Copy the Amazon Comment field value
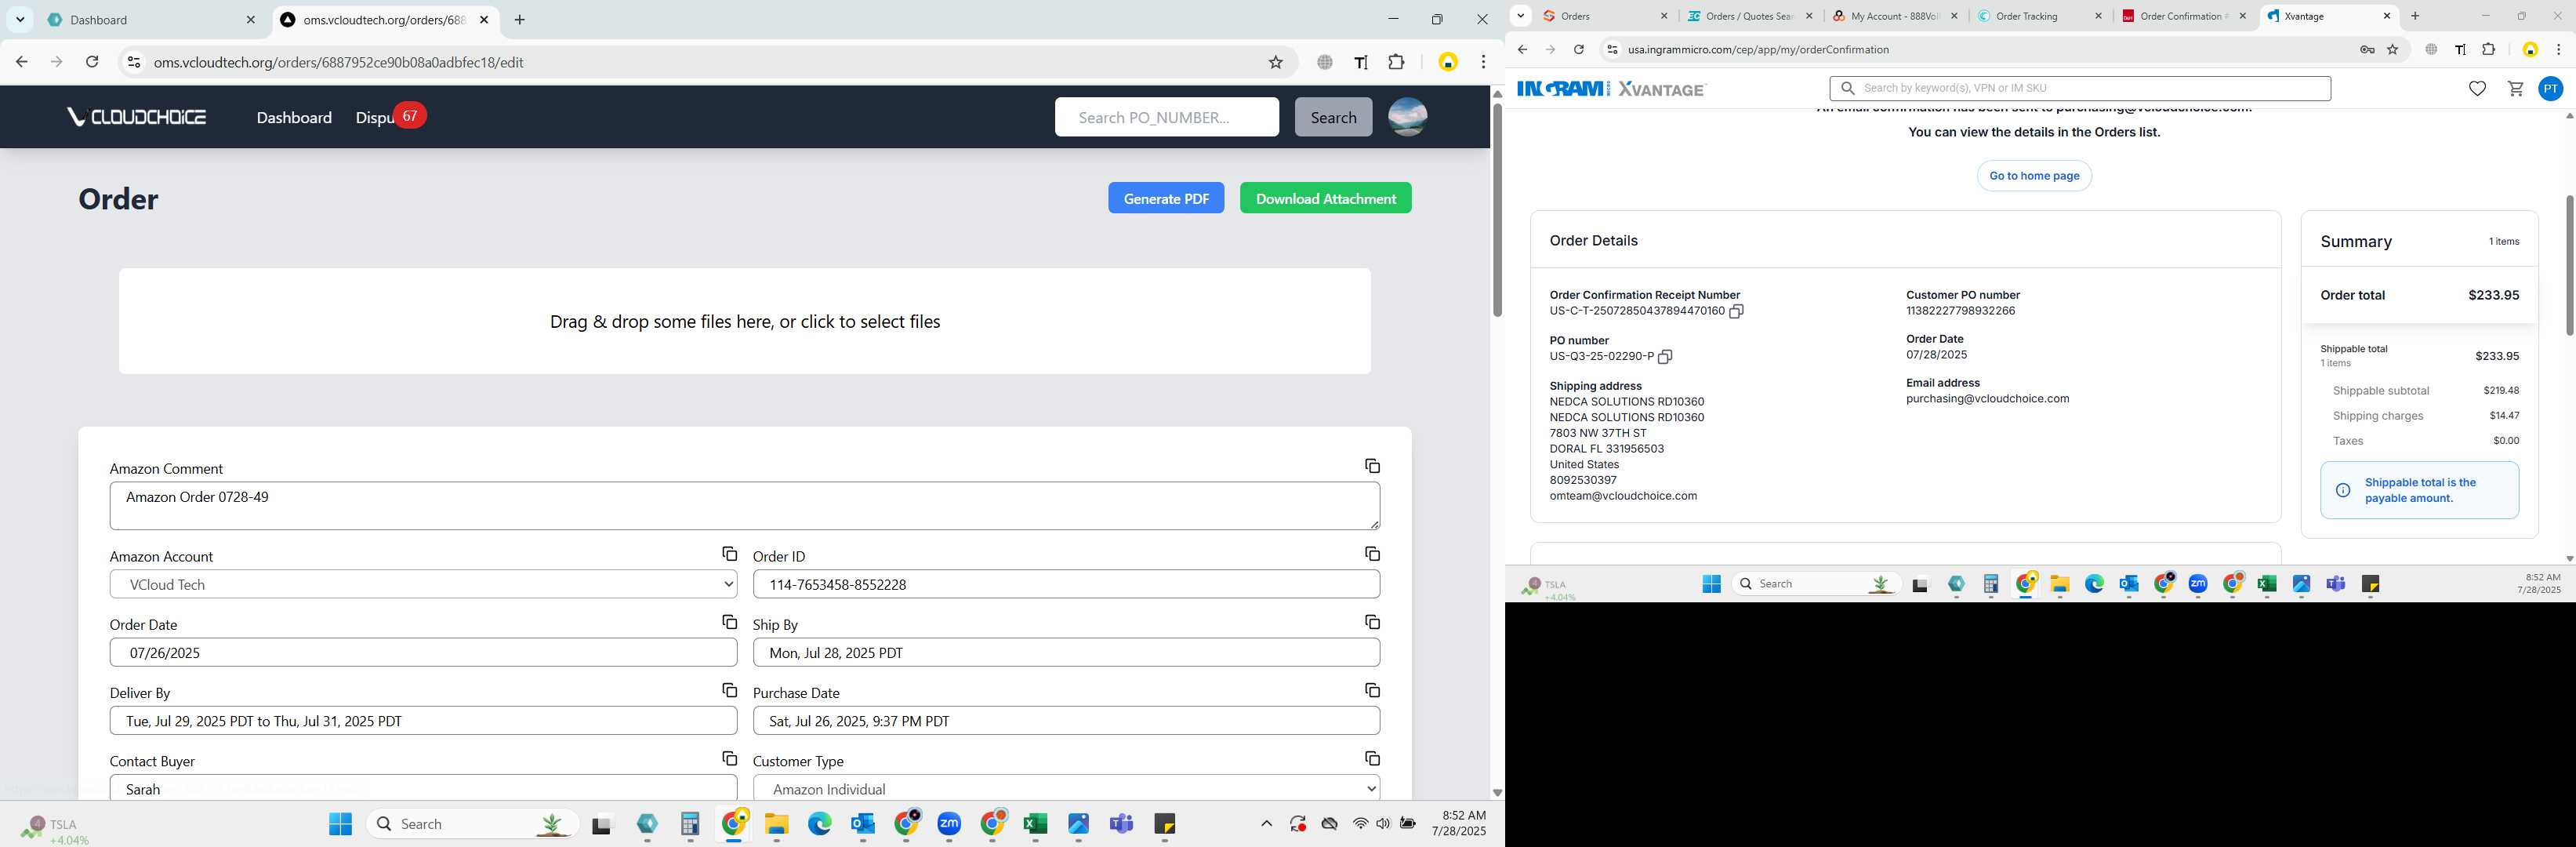 coord(1372,466)
